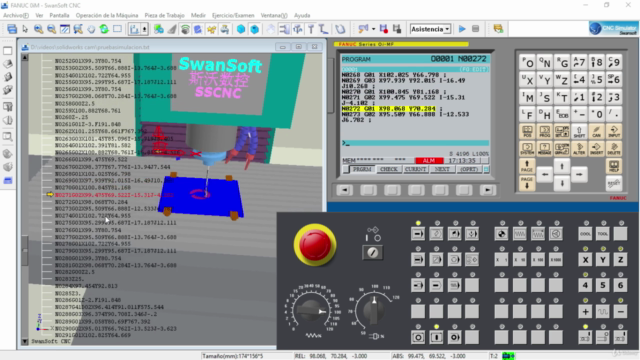Click scroll down arrow in program list
The height and width of the screenshot is (360, 640).
(25, 341)
